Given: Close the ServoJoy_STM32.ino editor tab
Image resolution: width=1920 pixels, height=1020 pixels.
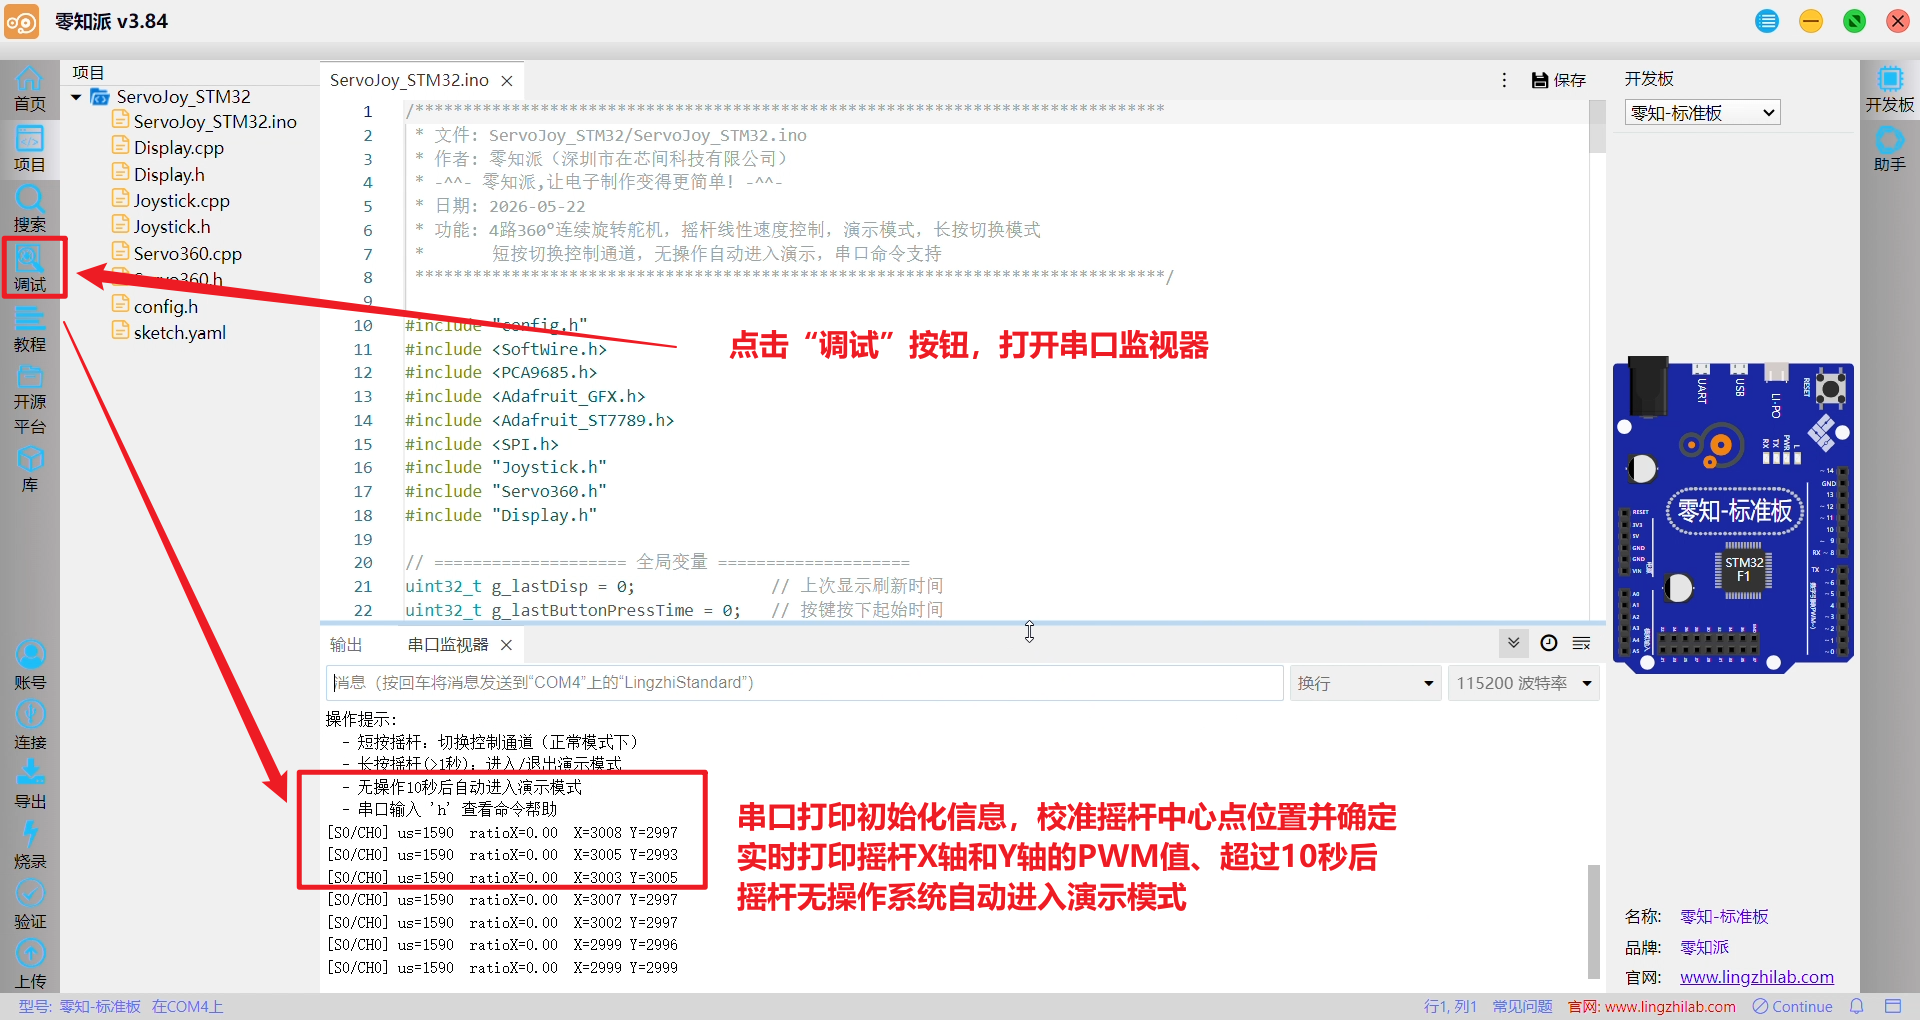Looking at the screenshot, I should pos(507,81).
